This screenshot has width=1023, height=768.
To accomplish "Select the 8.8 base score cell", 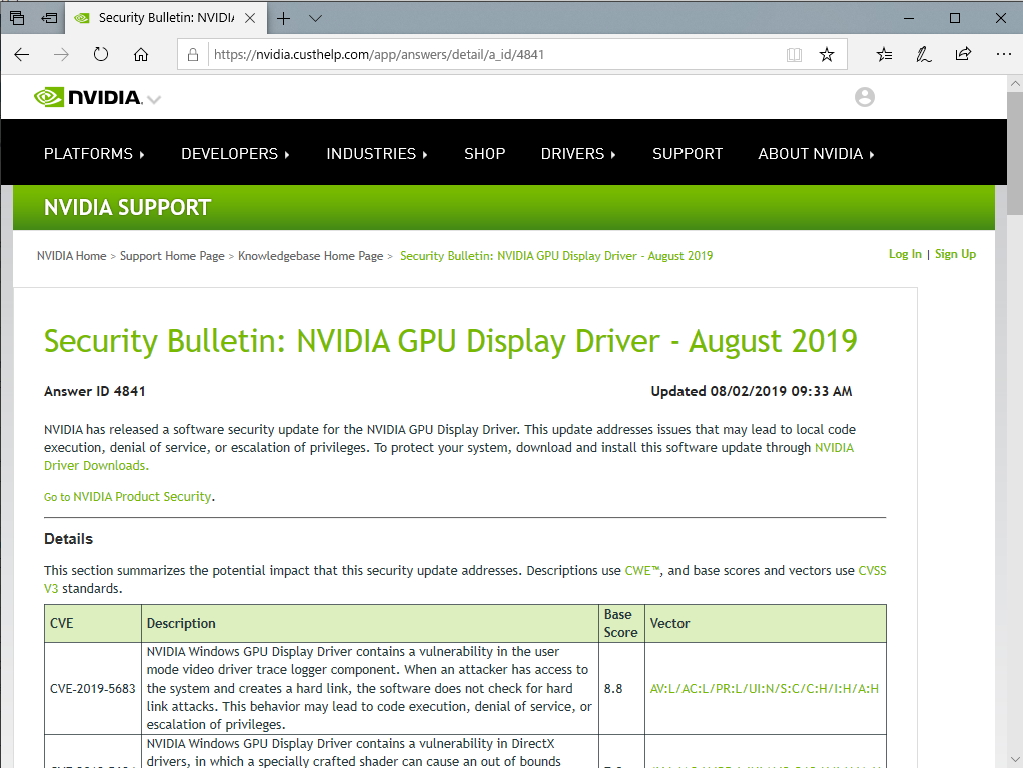I will pyautogui.click(x=621, y=688).
